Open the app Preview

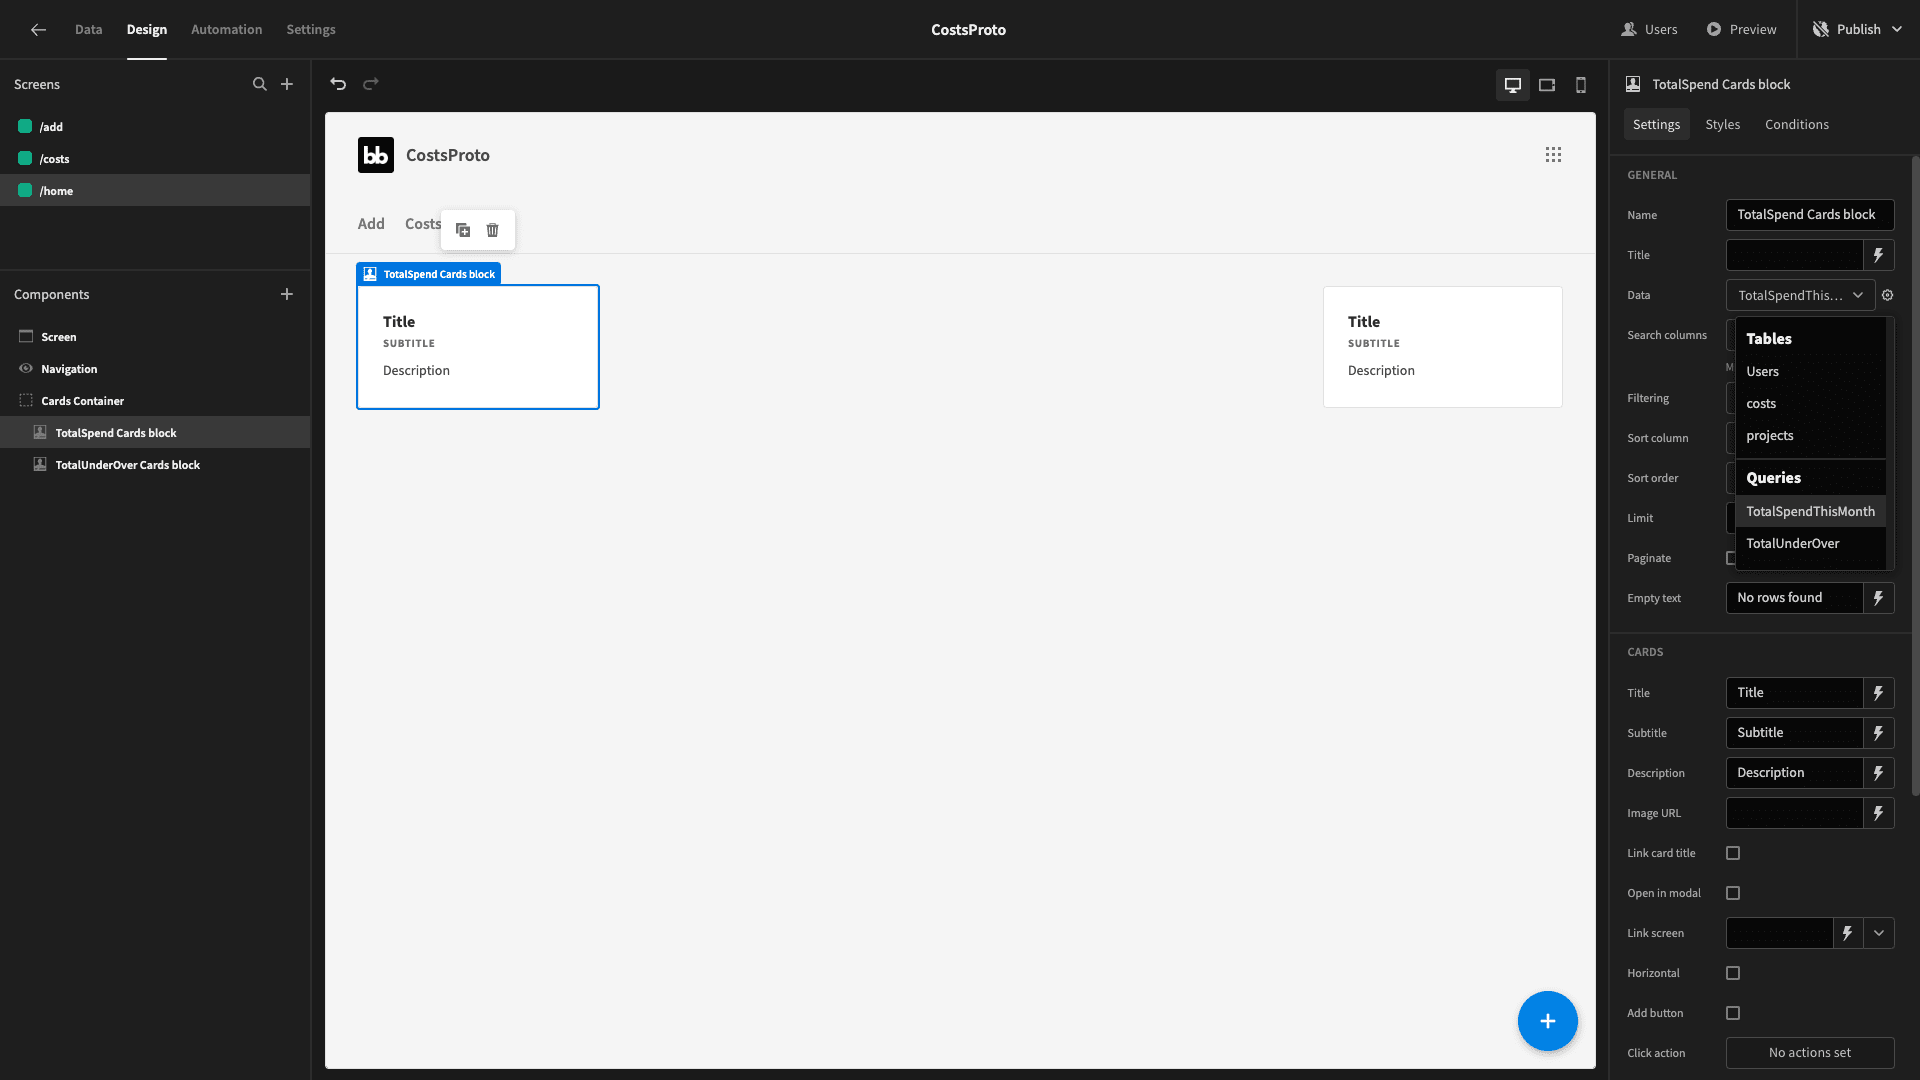tap(1742, 29)
